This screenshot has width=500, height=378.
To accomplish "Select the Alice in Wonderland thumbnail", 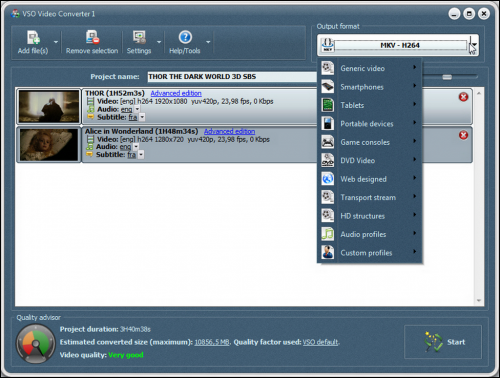I will (x=49, y=145).
